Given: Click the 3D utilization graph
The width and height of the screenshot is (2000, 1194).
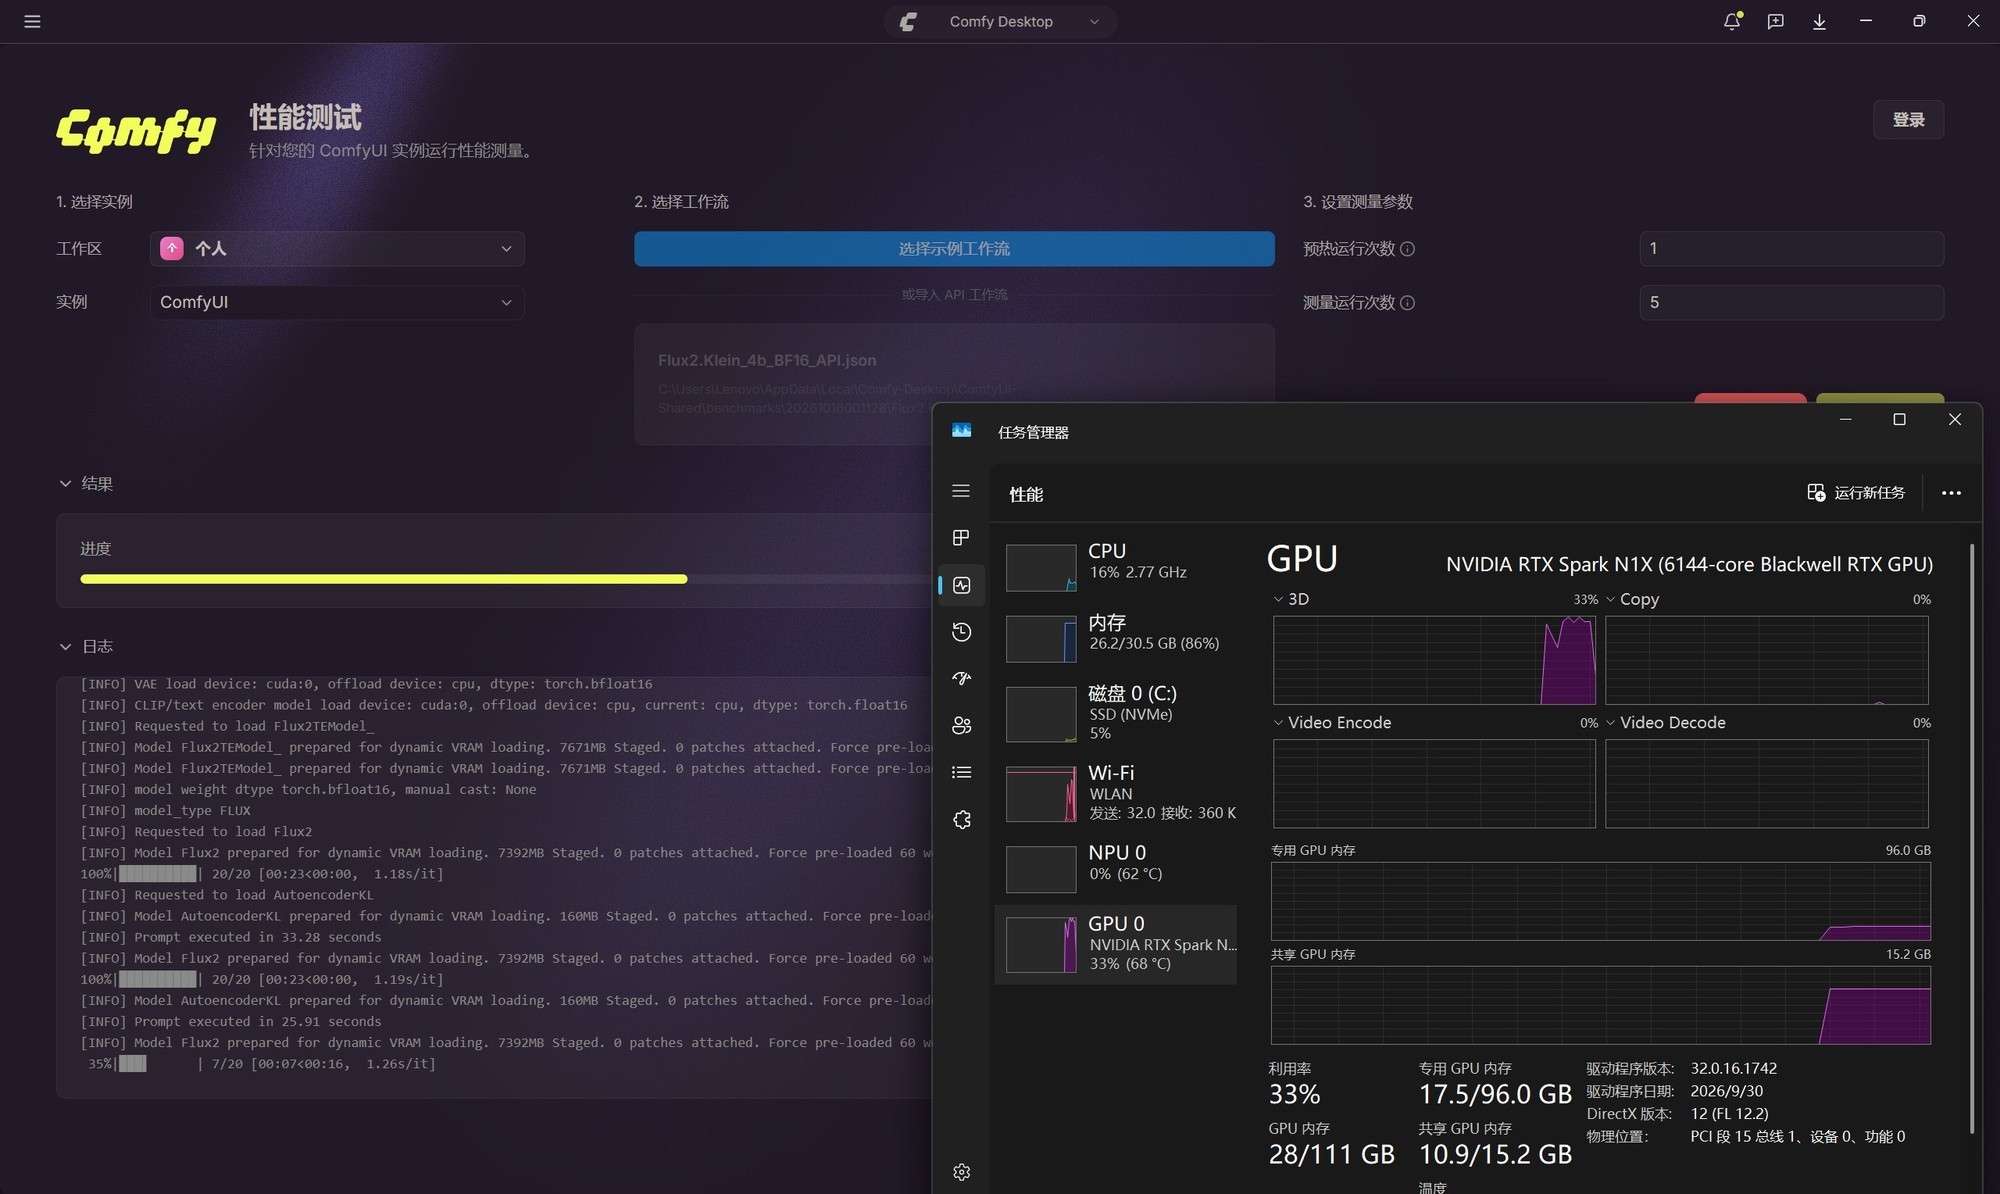Looking at the screenshot, I should (1434, 660).
